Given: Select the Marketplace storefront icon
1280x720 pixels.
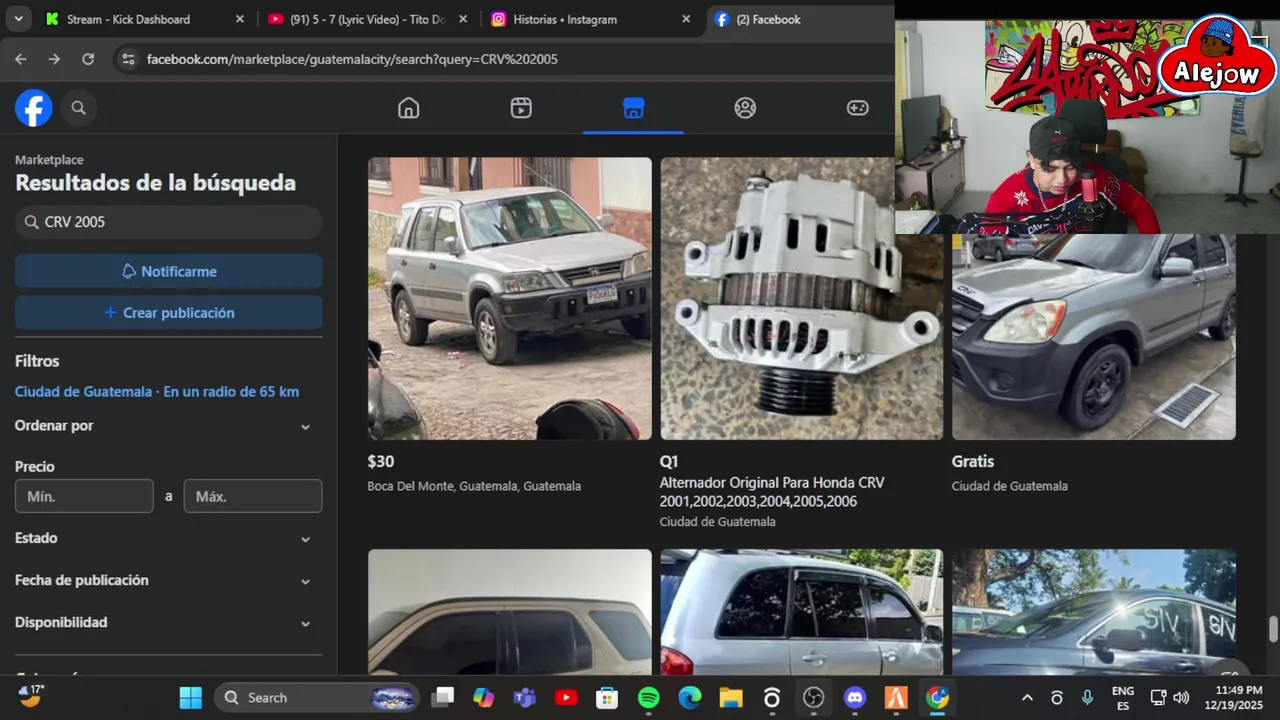Looking at the screenshot, I should 633,108.
